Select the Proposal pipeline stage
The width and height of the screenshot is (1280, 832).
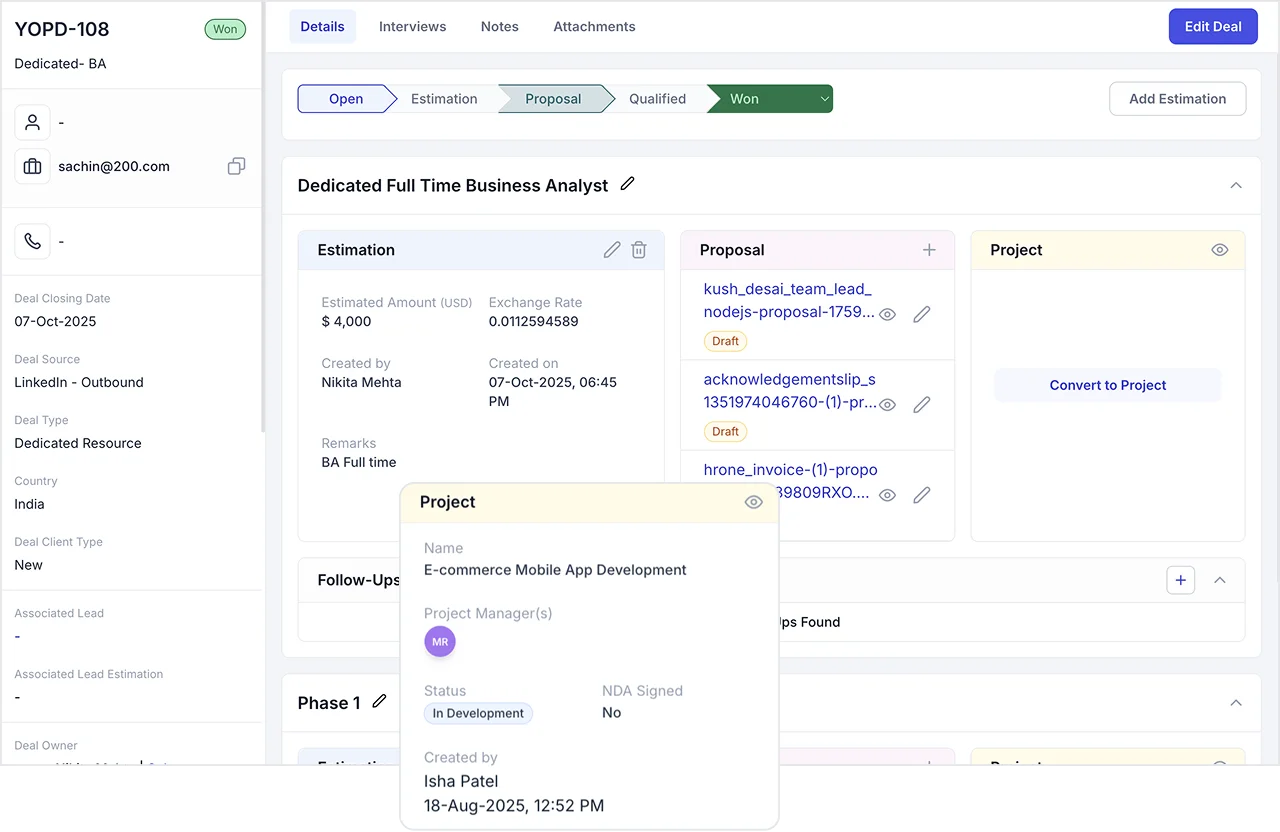pyautogui.click(x=554, y=99)
